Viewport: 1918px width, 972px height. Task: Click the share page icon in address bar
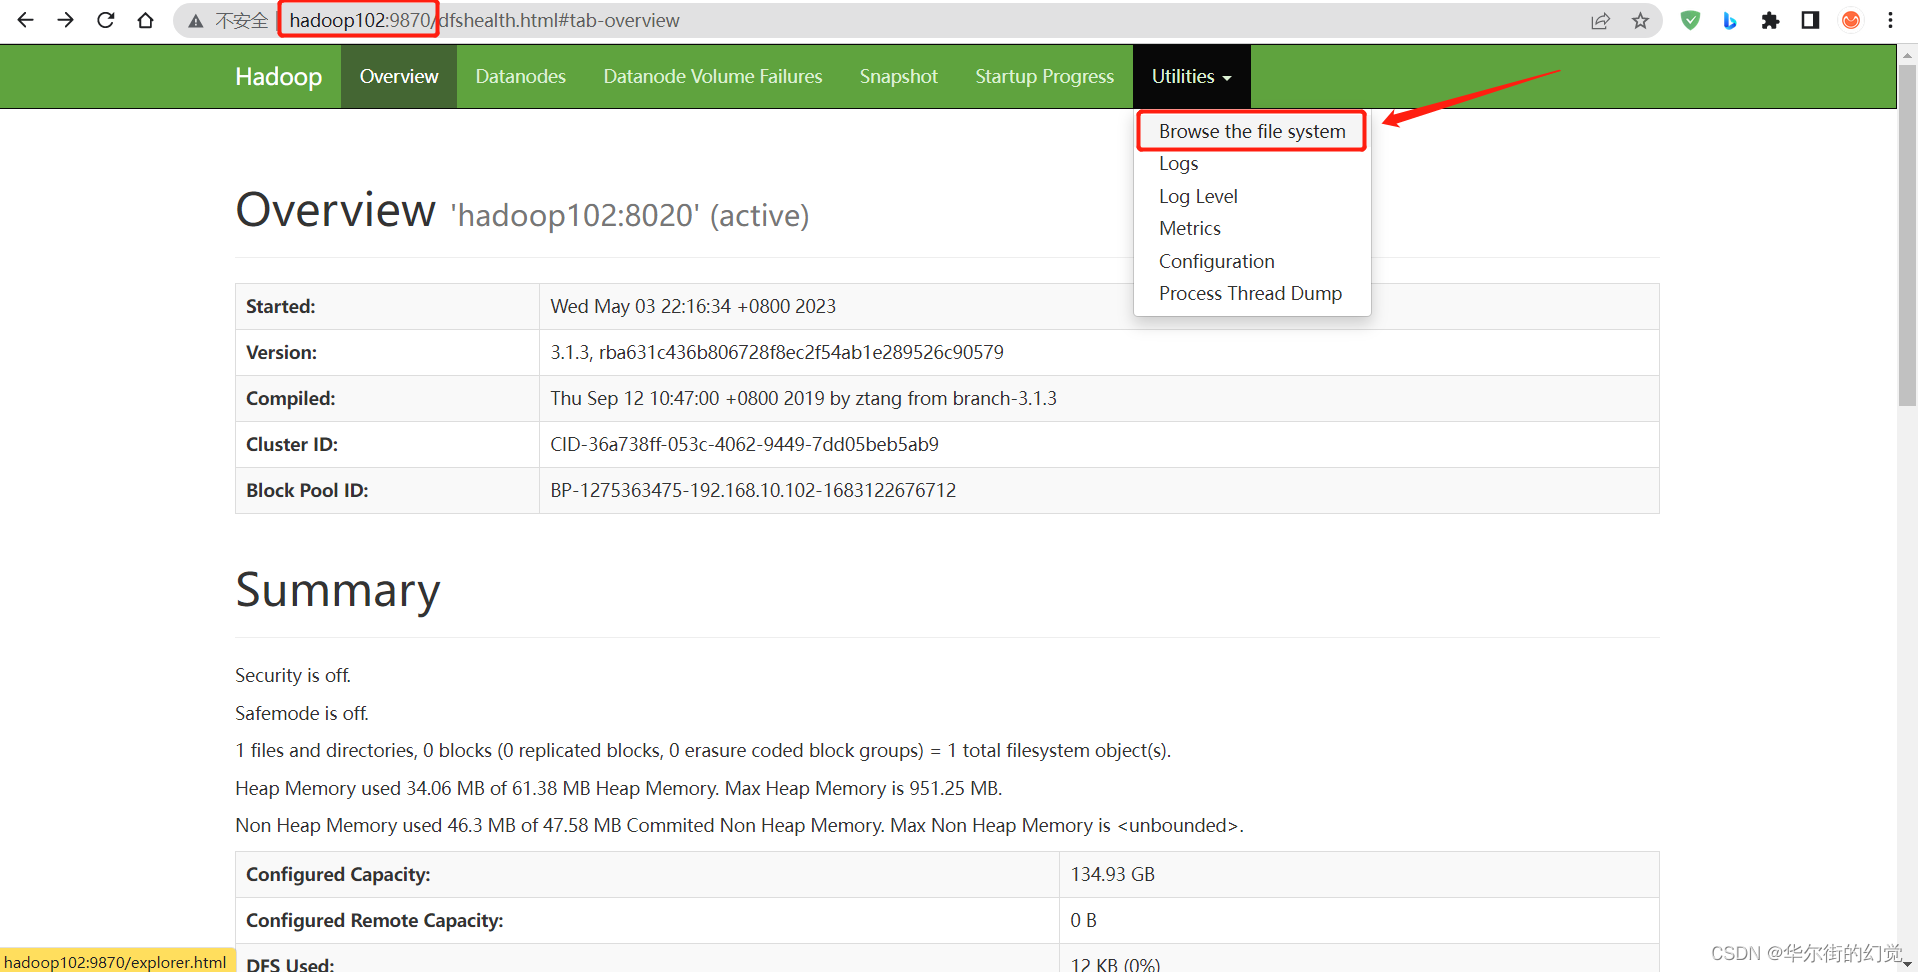coord(1600,21)
